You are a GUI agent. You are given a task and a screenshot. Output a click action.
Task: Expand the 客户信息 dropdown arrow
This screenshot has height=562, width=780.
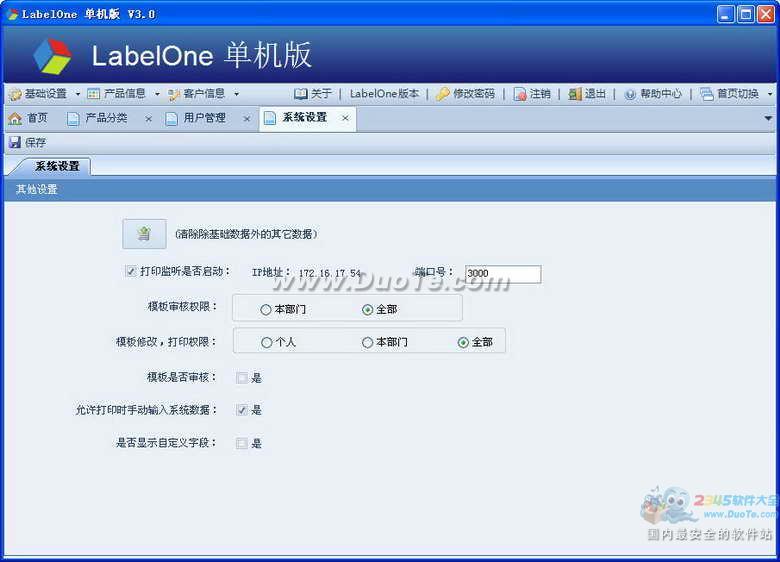pos(236,94)
